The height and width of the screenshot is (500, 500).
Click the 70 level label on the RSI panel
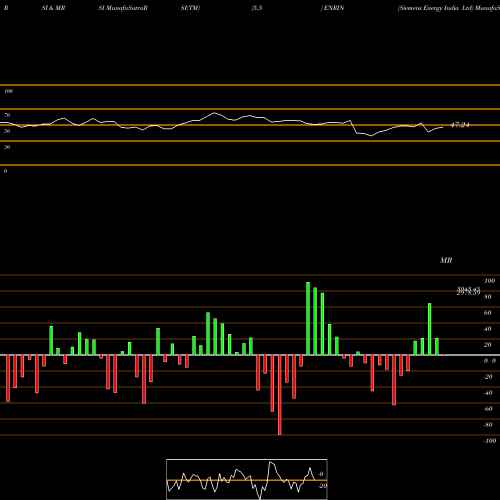pyautogui.click(x=7, y=115)
